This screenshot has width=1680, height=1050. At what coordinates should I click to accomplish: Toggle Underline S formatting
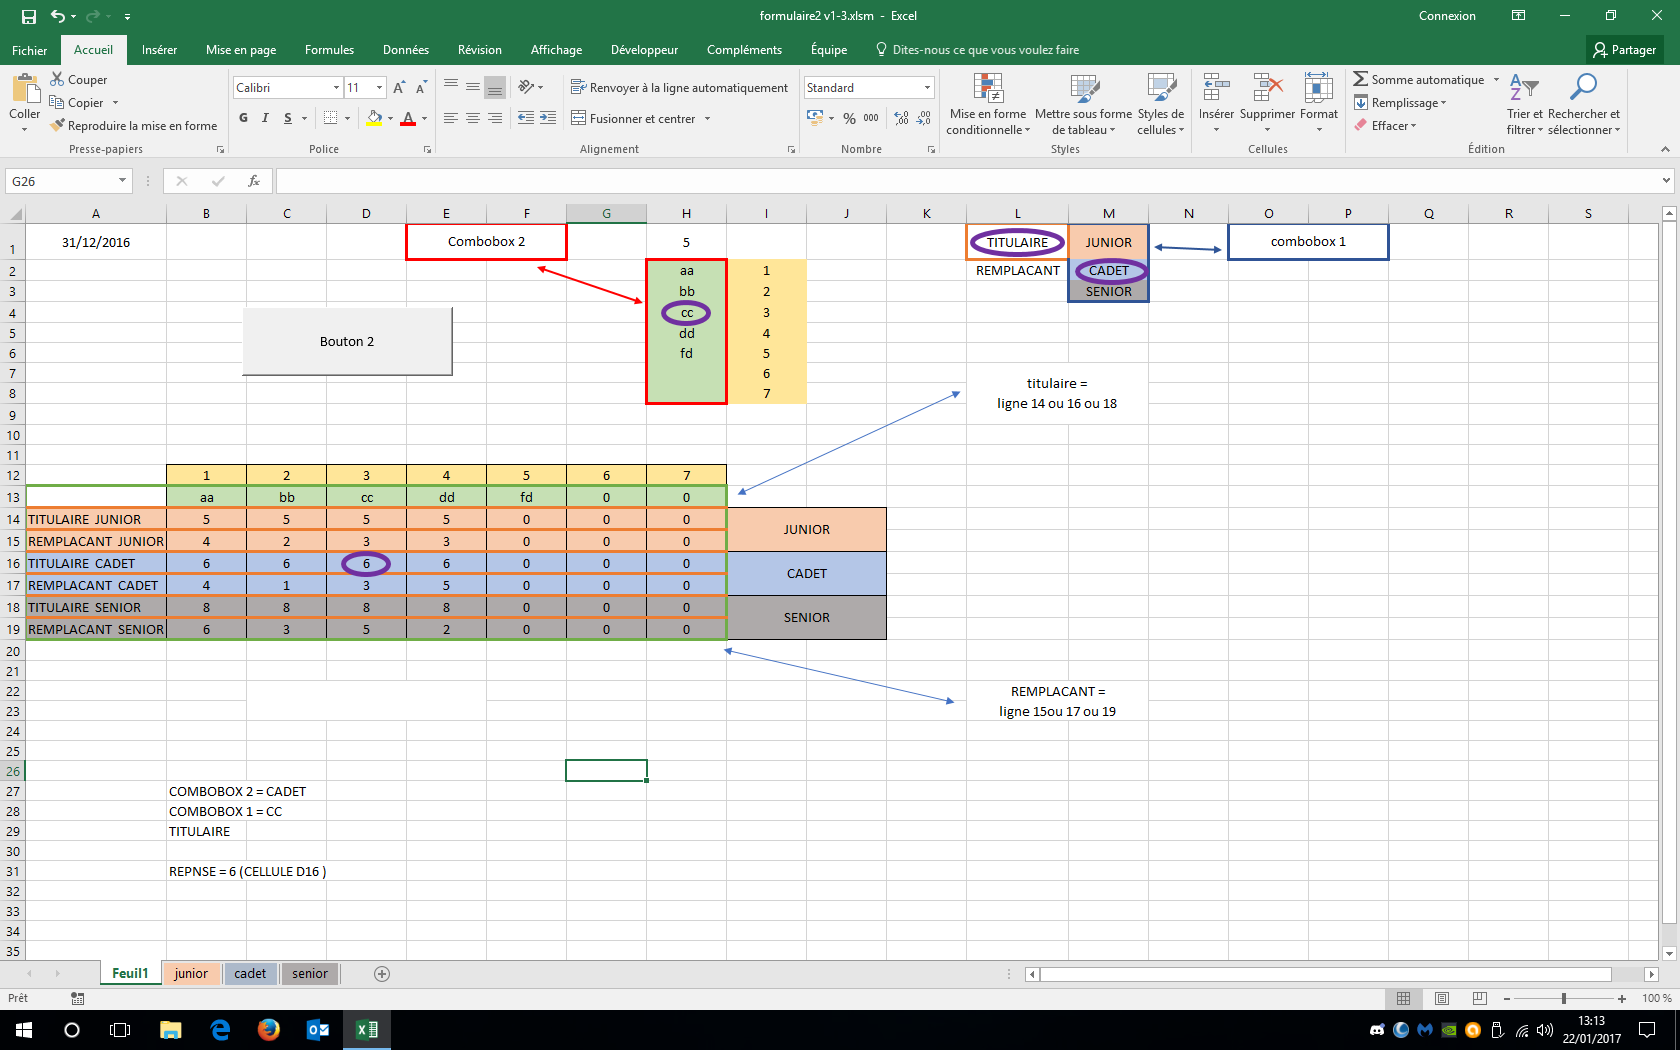click(x=288, y=118)
